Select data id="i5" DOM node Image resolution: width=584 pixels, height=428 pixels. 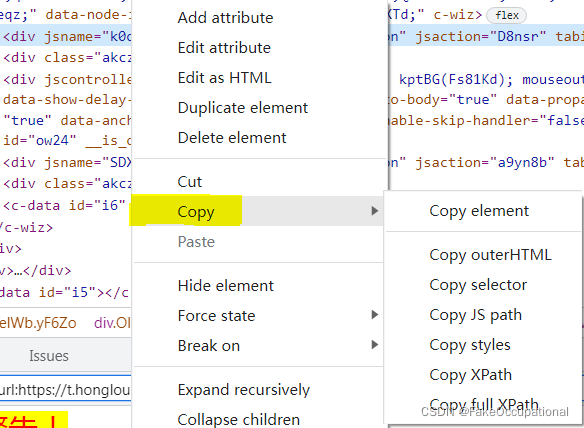64,292
